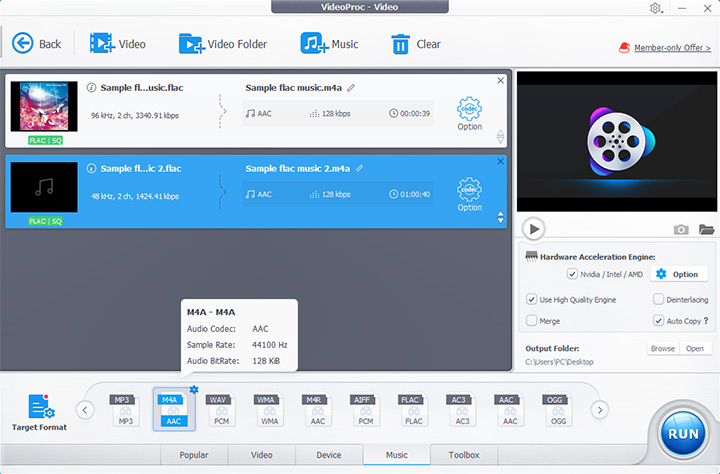This screenshot has width=720, height=474.
Task: Open the Member-only Offer link
Action: coord(672,48)
